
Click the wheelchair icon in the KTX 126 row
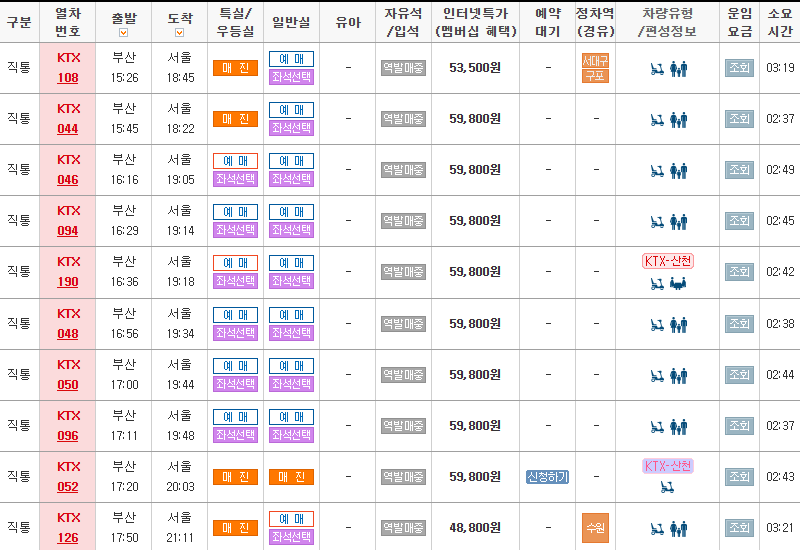click(657, 528)
